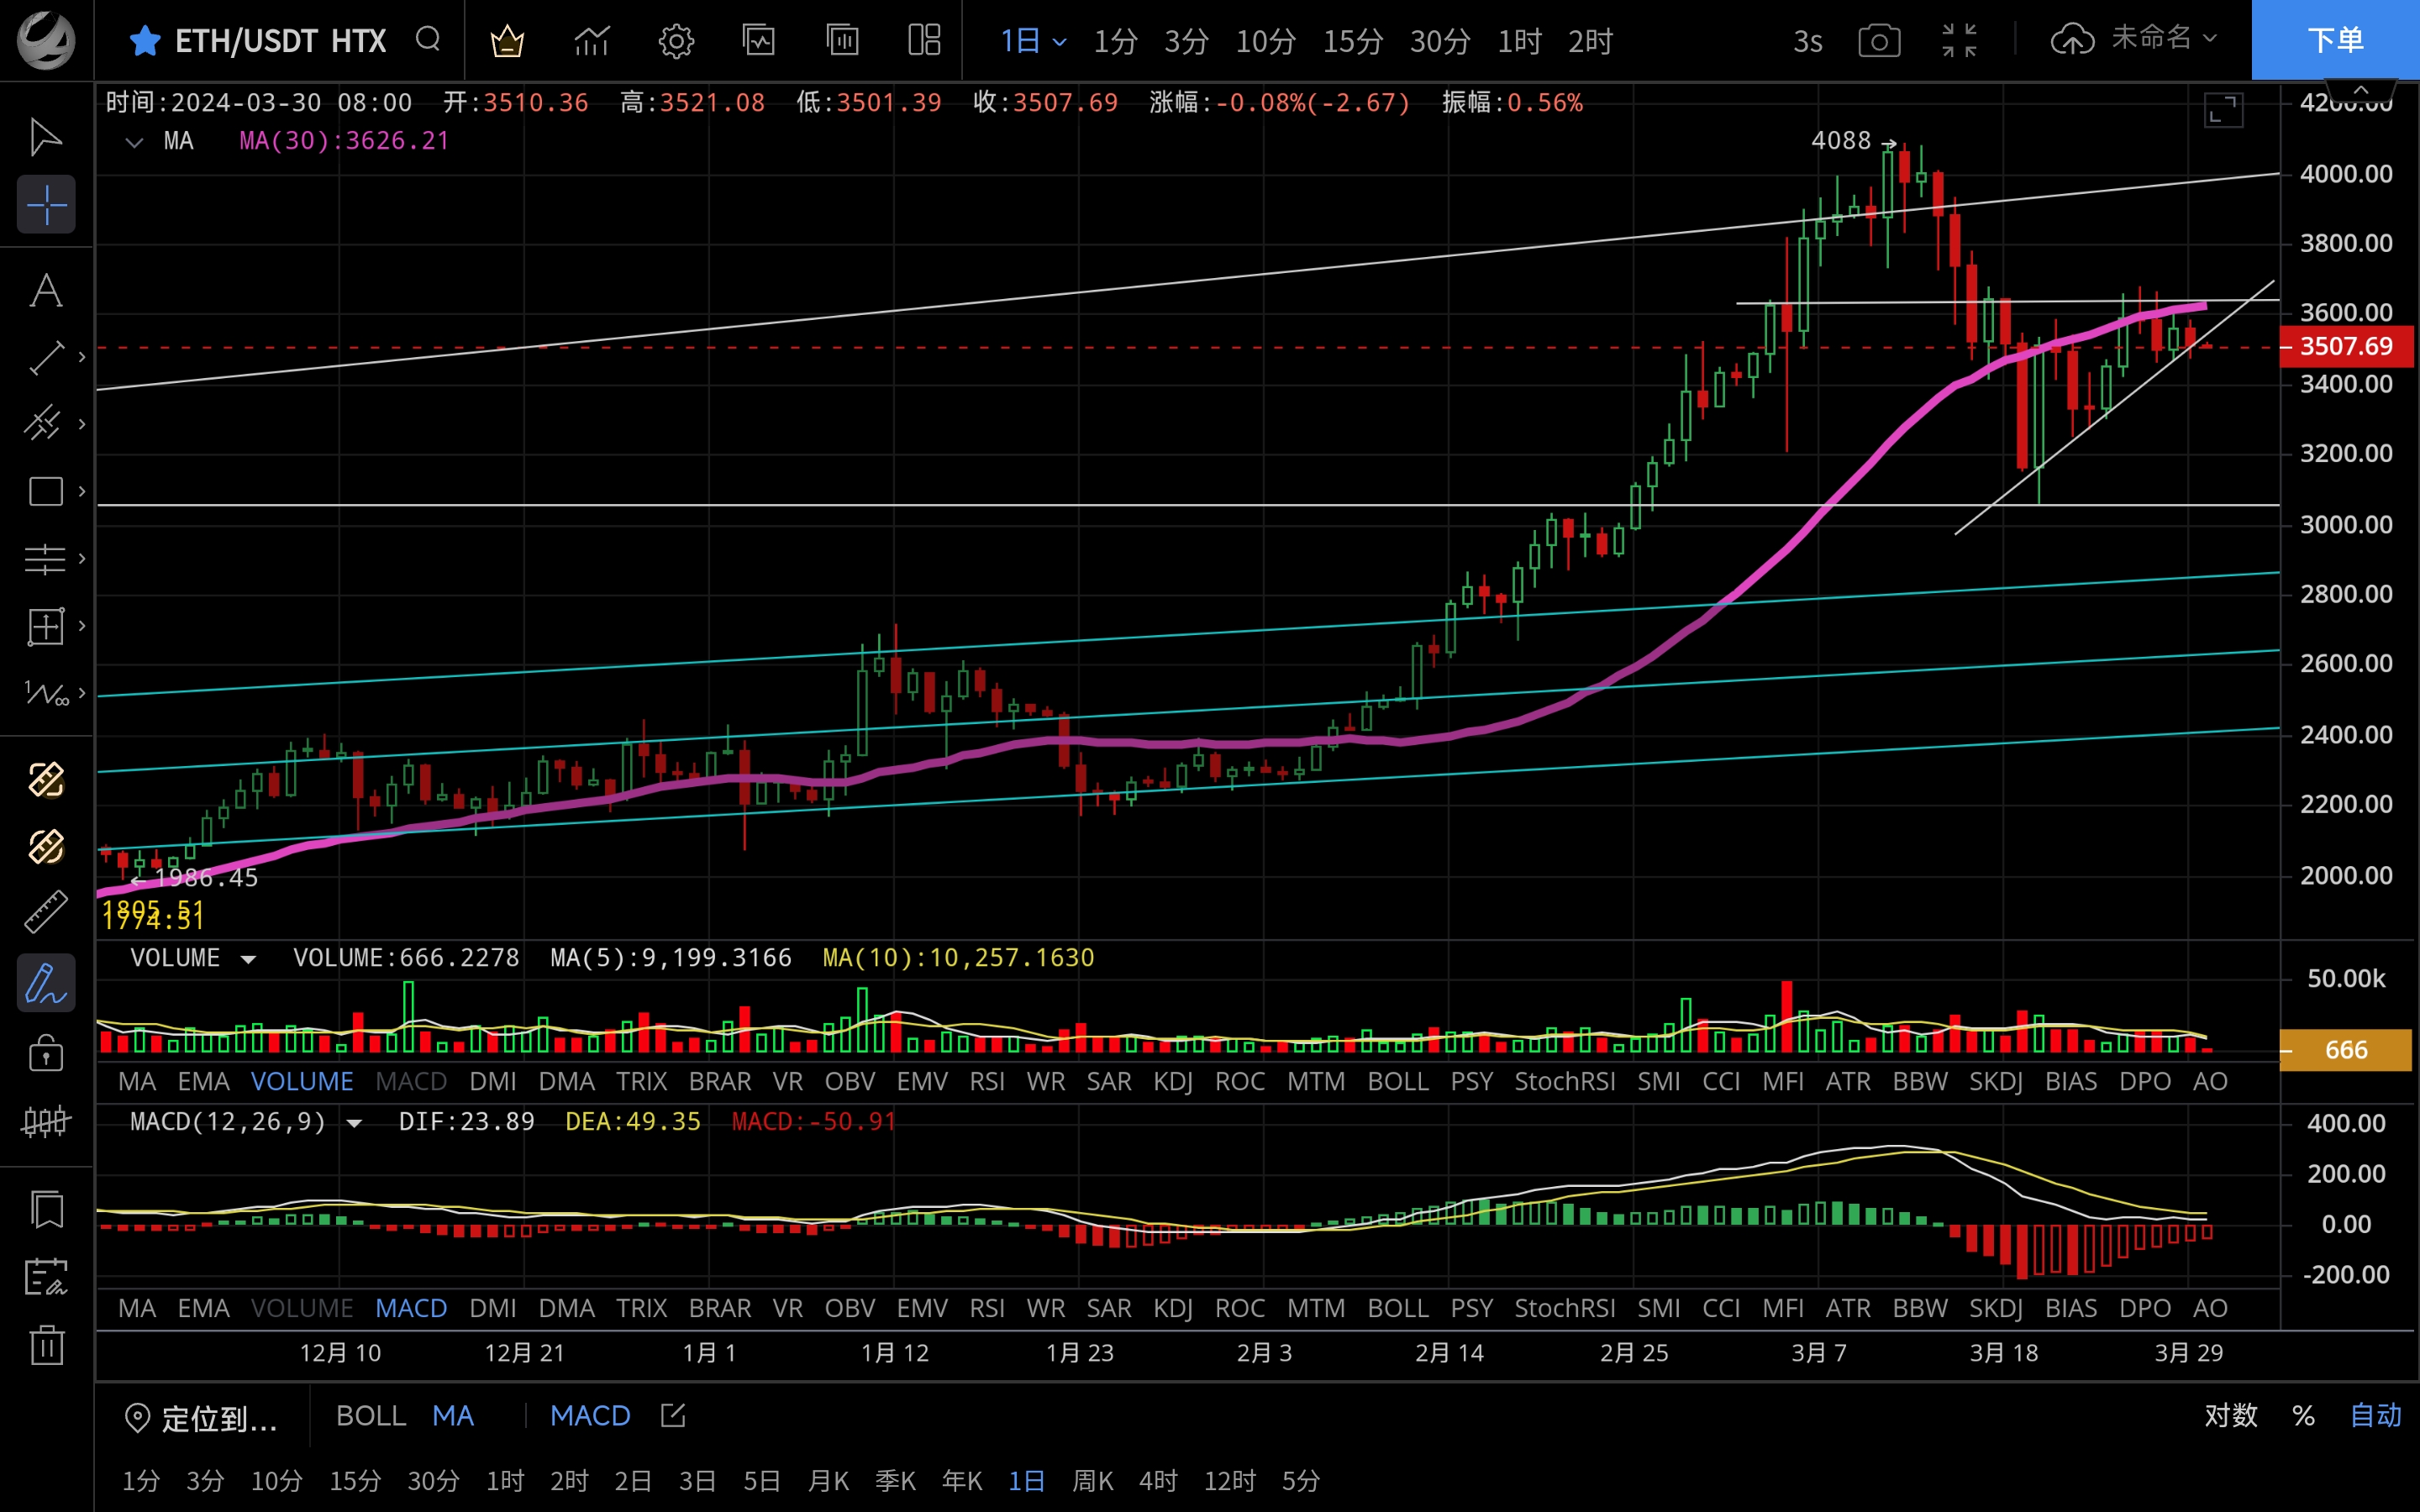The height and width of the screenshot is (1512, 2420).
Task: Click the ruler measure tool
Action: (46, 912)
